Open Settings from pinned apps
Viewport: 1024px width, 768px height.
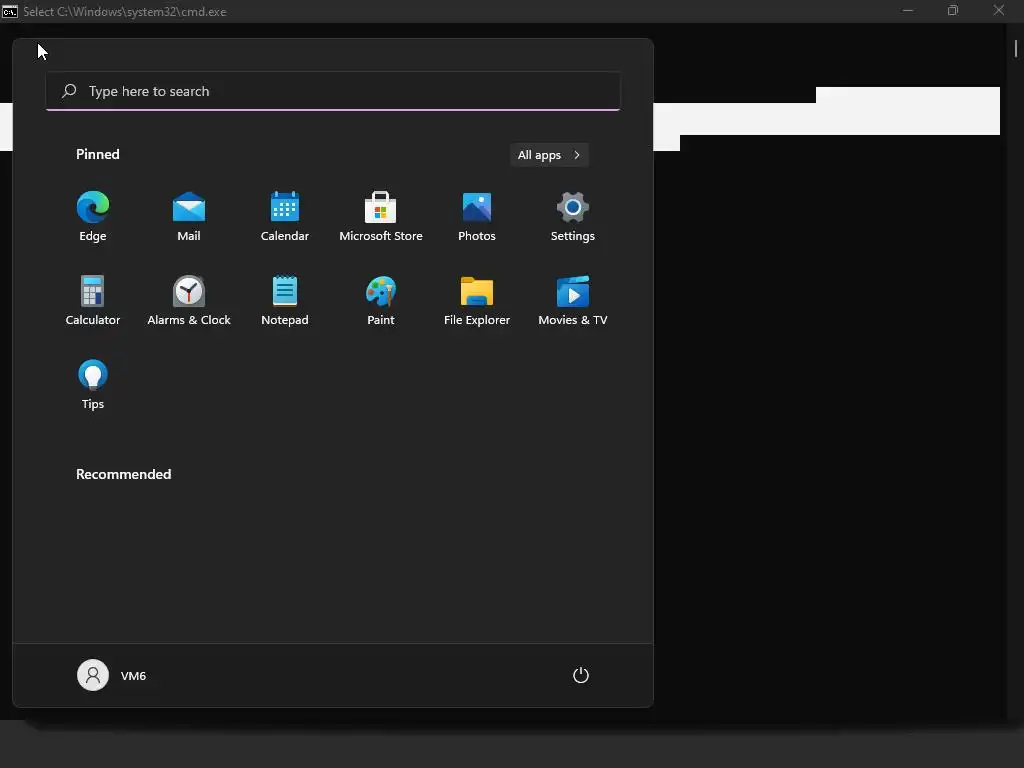point(573,217)
